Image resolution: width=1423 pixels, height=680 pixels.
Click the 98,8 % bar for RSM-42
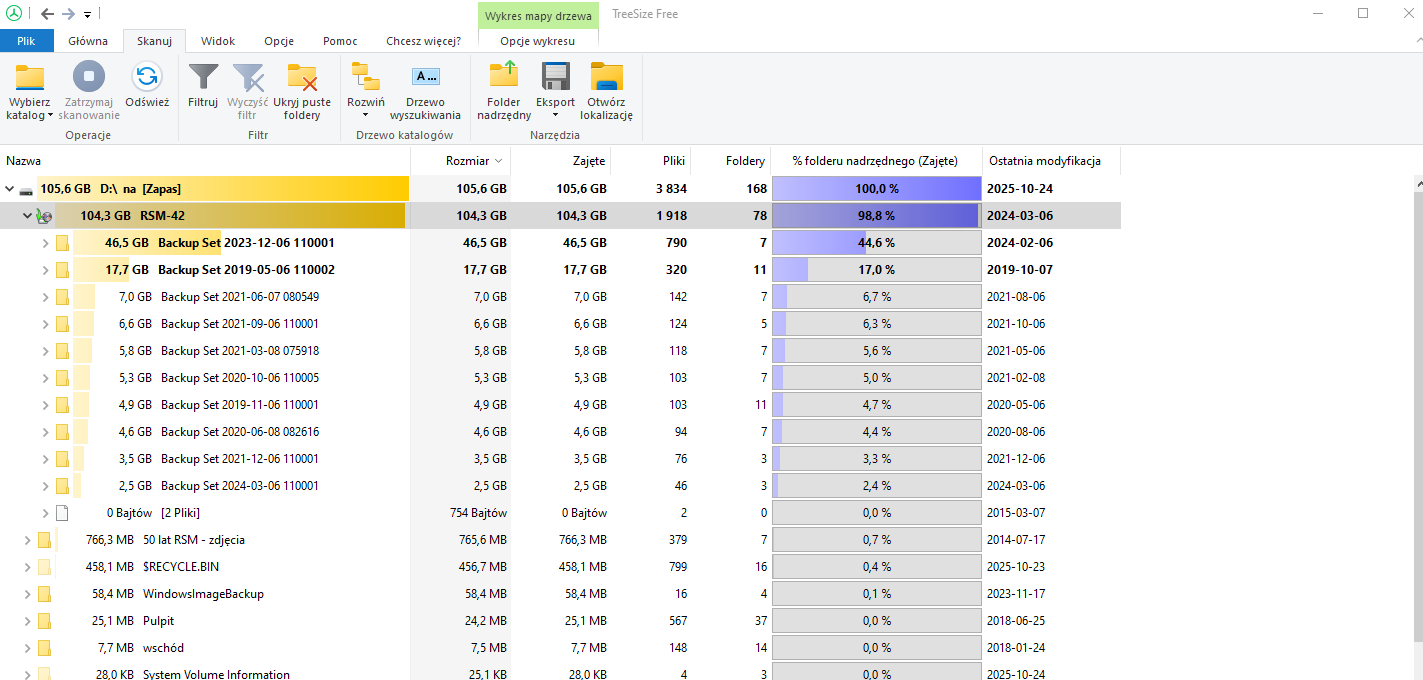pyautogui.click(x=877, y=215)
